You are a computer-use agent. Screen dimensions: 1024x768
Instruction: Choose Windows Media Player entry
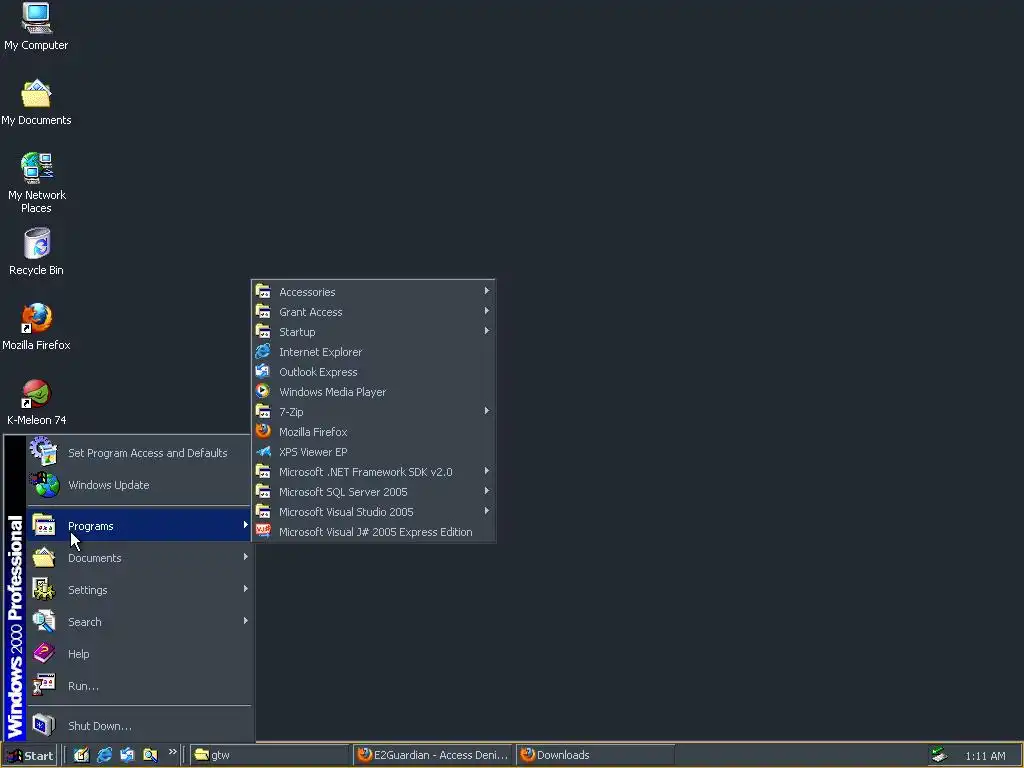(x=373, y=392)
